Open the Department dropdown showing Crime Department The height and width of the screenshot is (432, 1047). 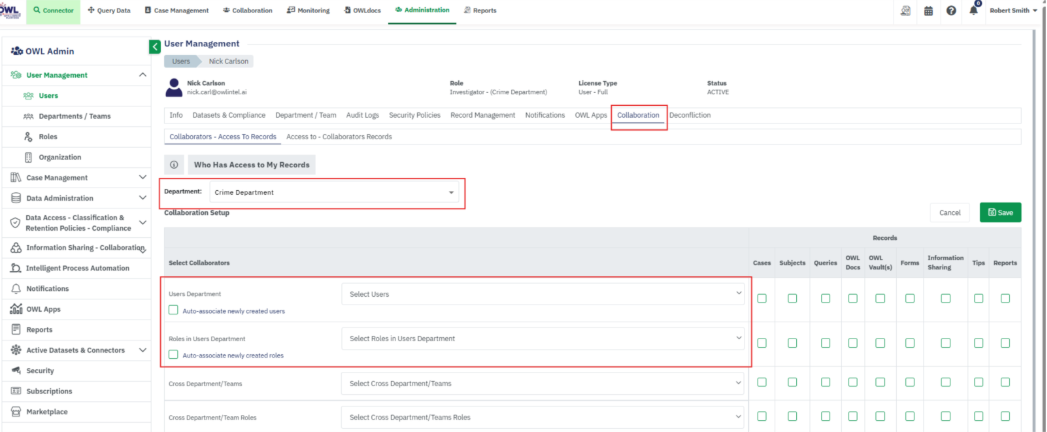313,192
